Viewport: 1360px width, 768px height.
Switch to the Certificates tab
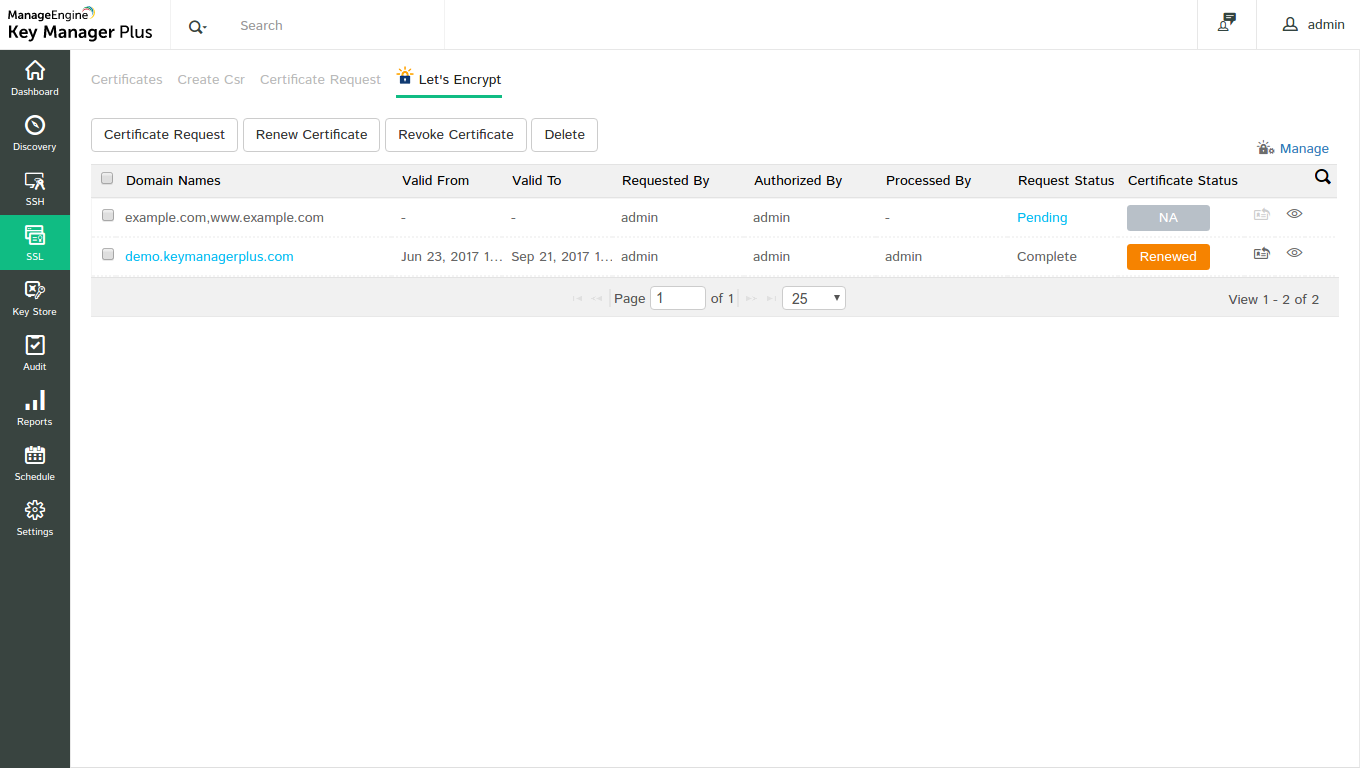pyautogui.click(x=127, y=80)
